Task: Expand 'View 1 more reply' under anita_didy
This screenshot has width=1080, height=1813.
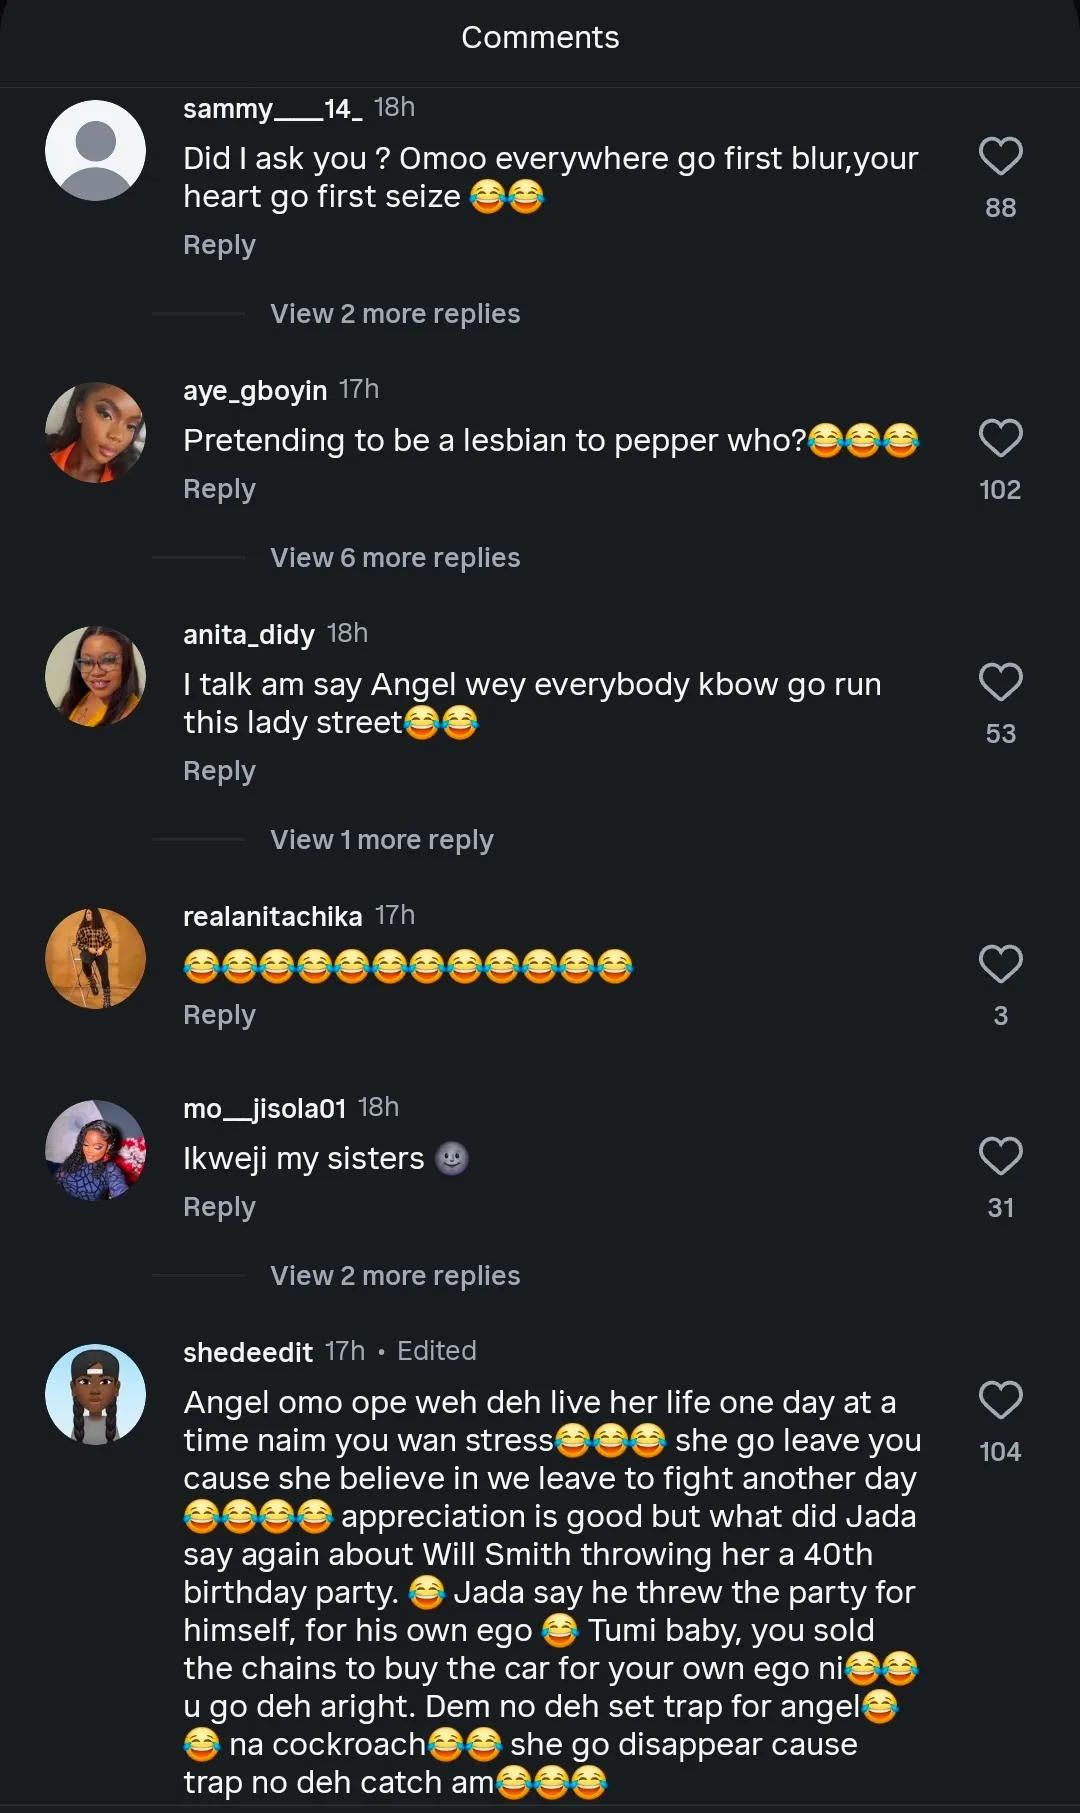Action: pyautogui.click(x=382, y=840)
